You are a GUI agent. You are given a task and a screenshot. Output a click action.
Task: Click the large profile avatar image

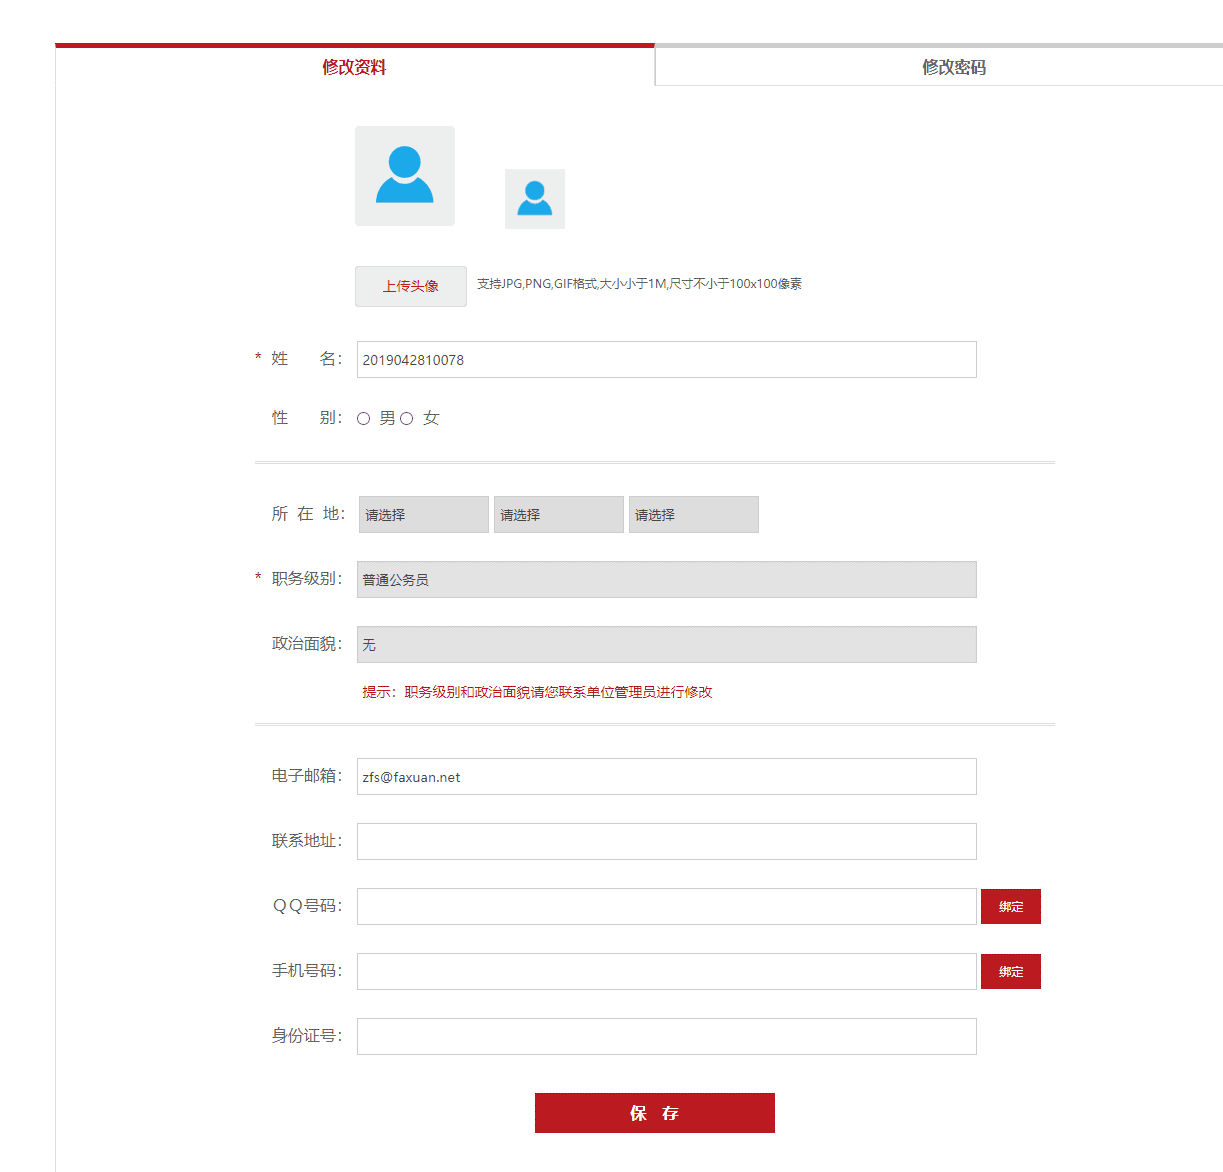tap(405, 176)
